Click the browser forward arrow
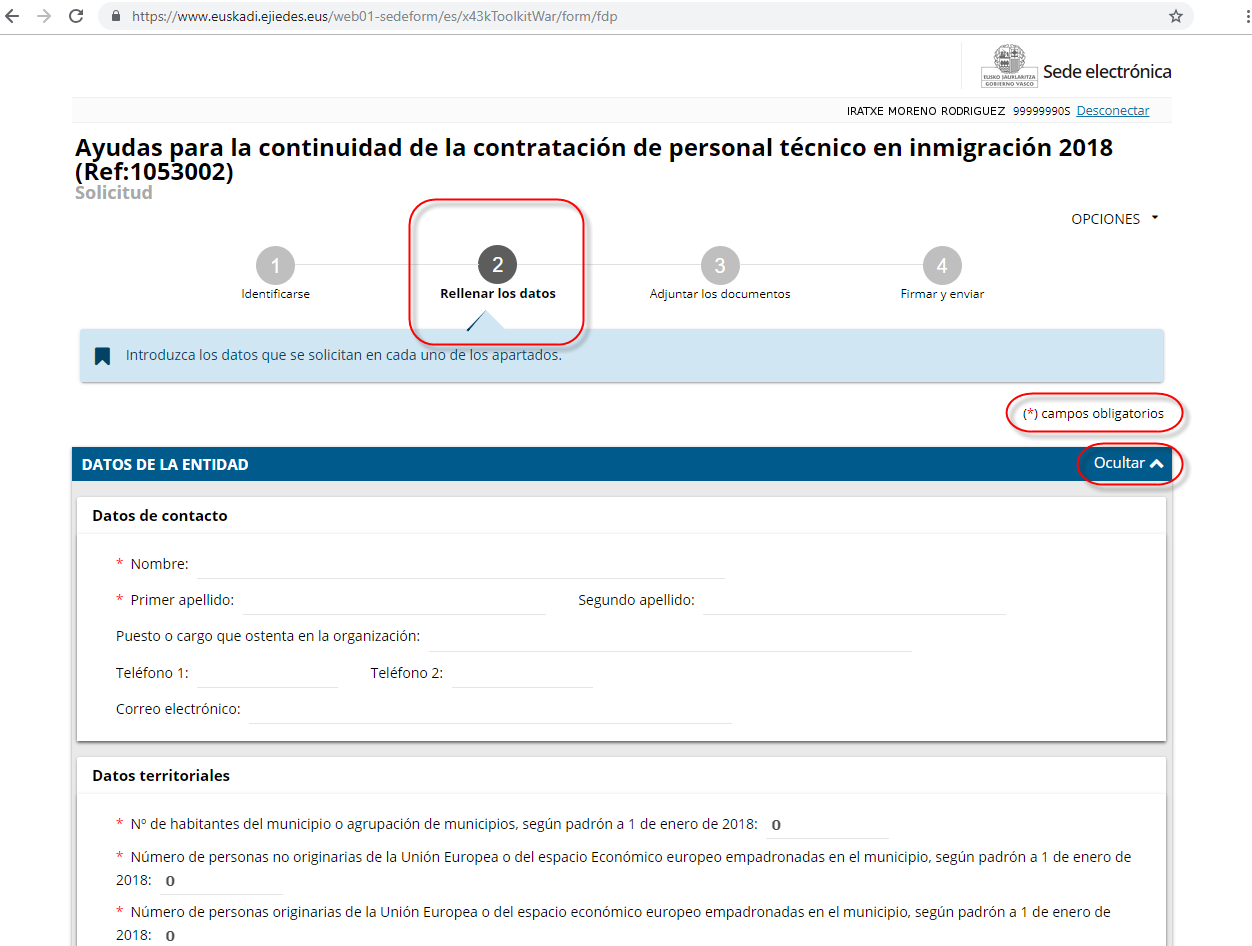 [x=44, y=17]
